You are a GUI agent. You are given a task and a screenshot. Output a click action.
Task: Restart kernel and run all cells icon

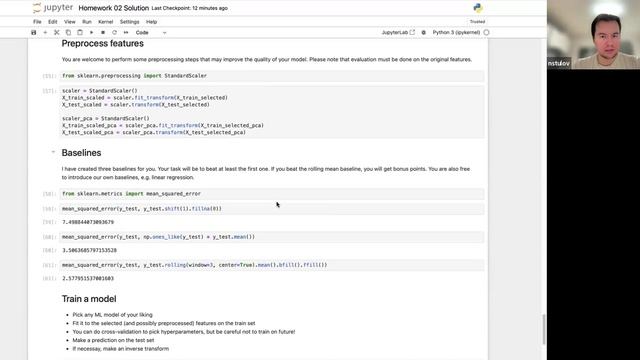tap(126, 33)
